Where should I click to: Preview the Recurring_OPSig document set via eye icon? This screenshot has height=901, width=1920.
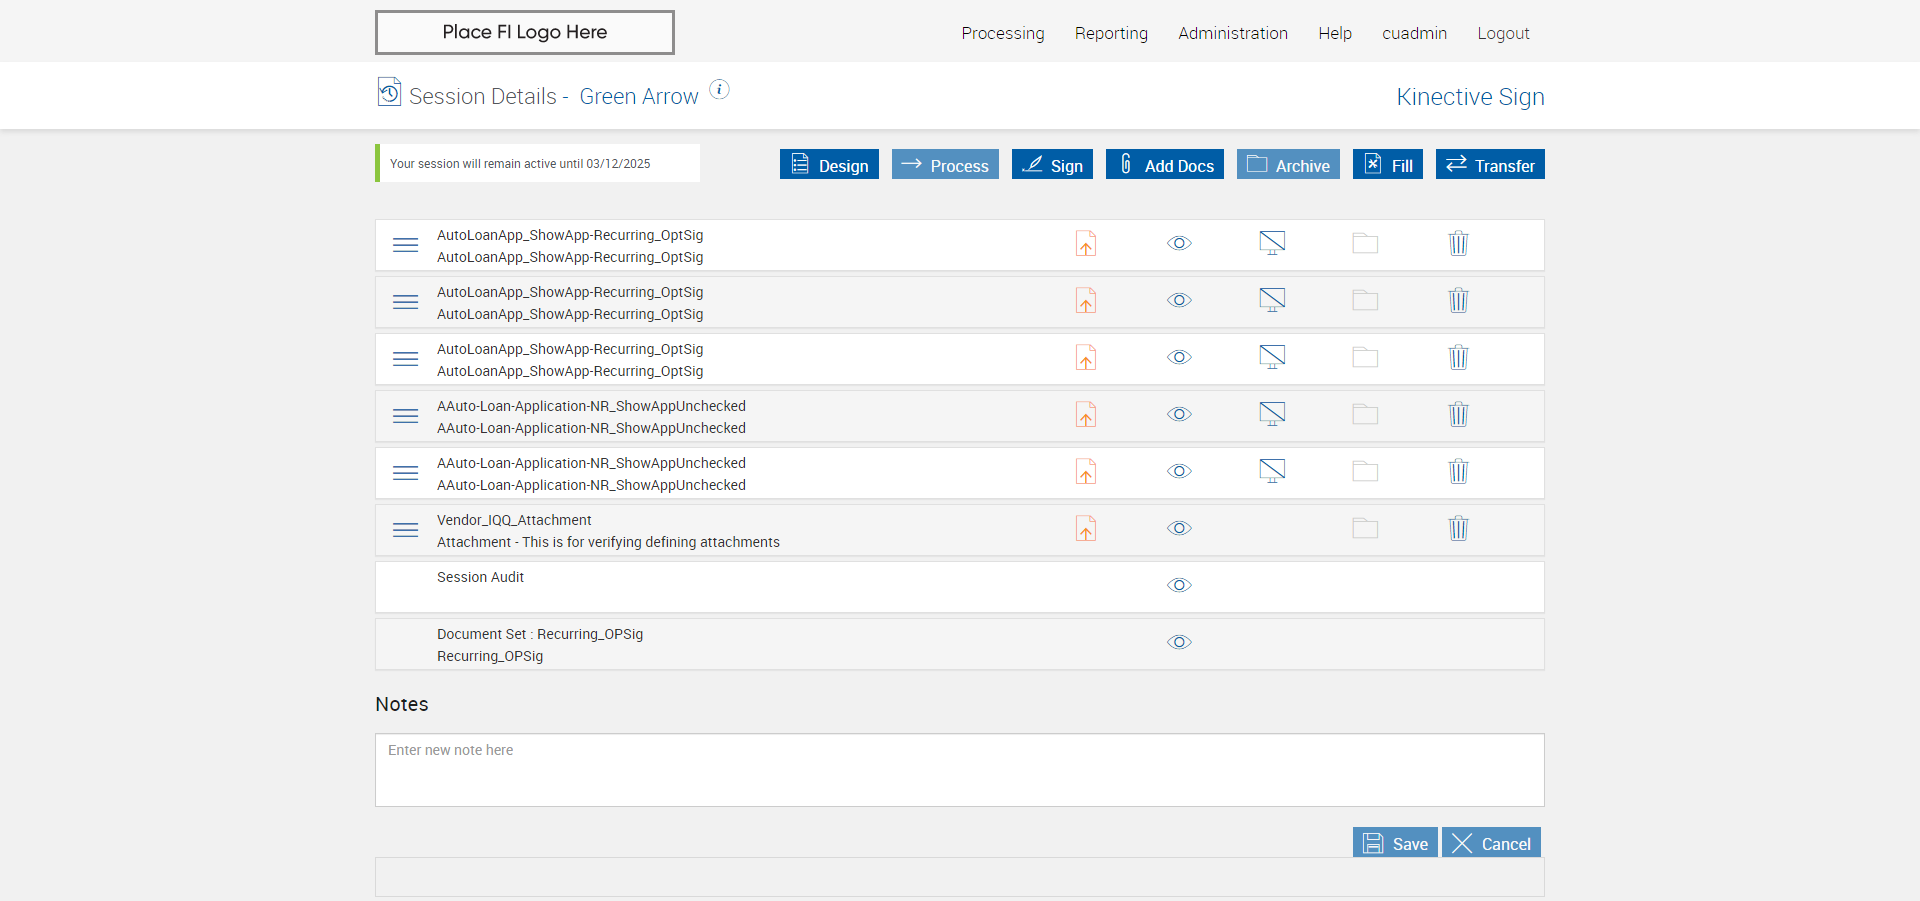[x=1179, y=643]
